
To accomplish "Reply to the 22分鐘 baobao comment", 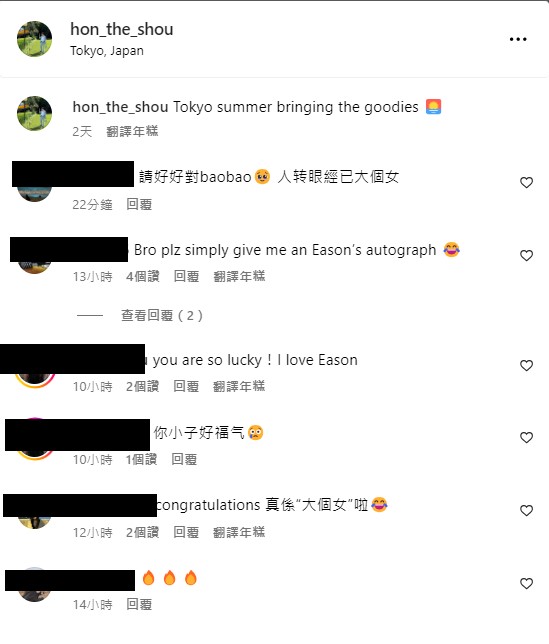I will (139, 204).
